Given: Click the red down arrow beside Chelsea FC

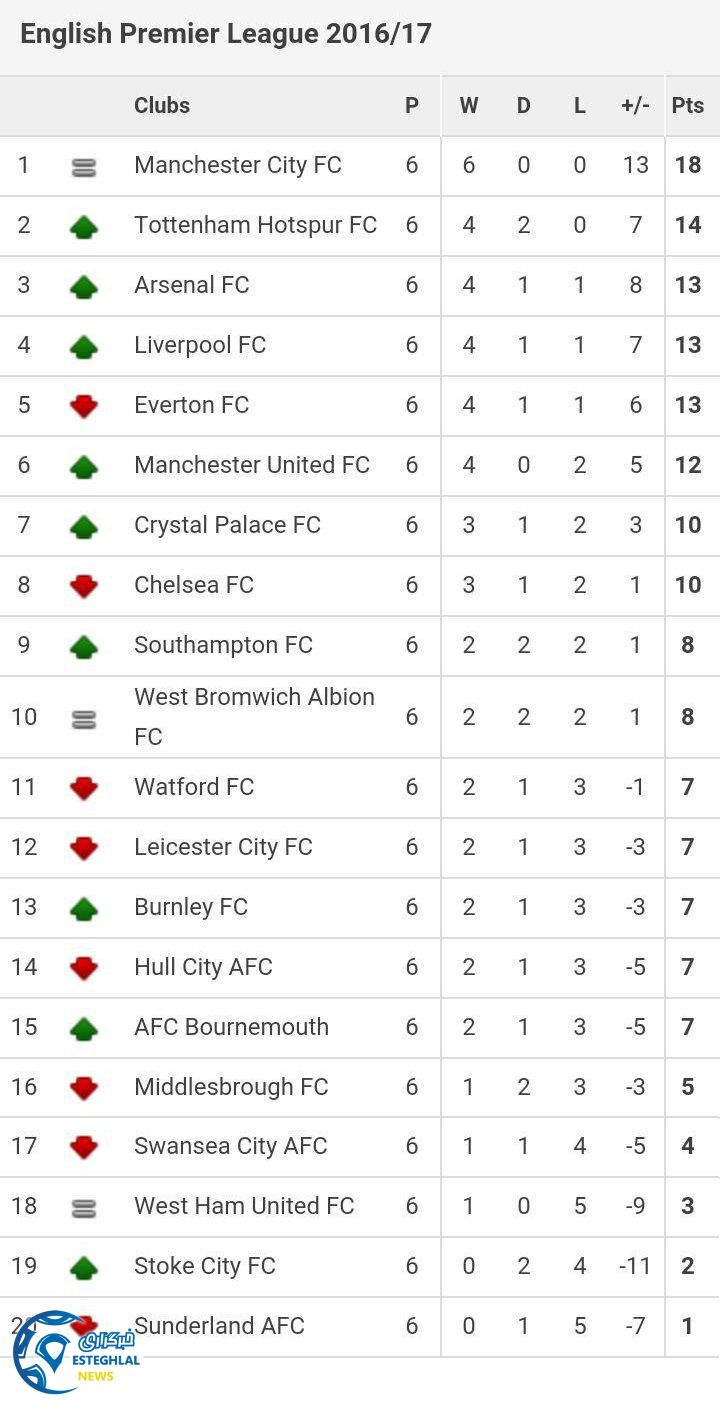Looking at the screenshot, I should coord(84,586).
